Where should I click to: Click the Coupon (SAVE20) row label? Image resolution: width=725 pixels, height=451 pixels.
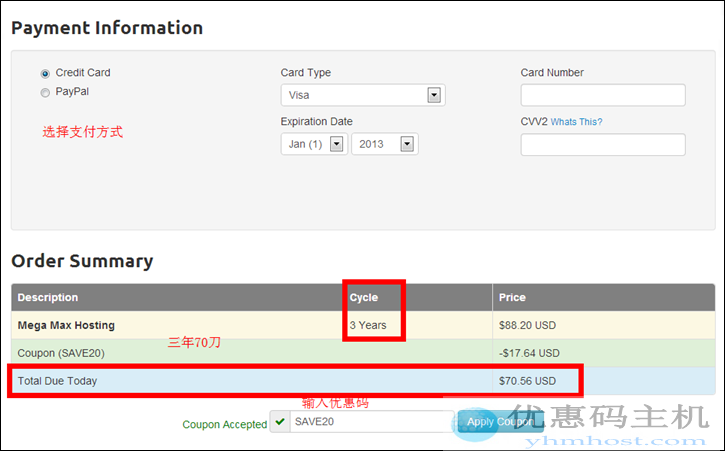coord(61,353)
